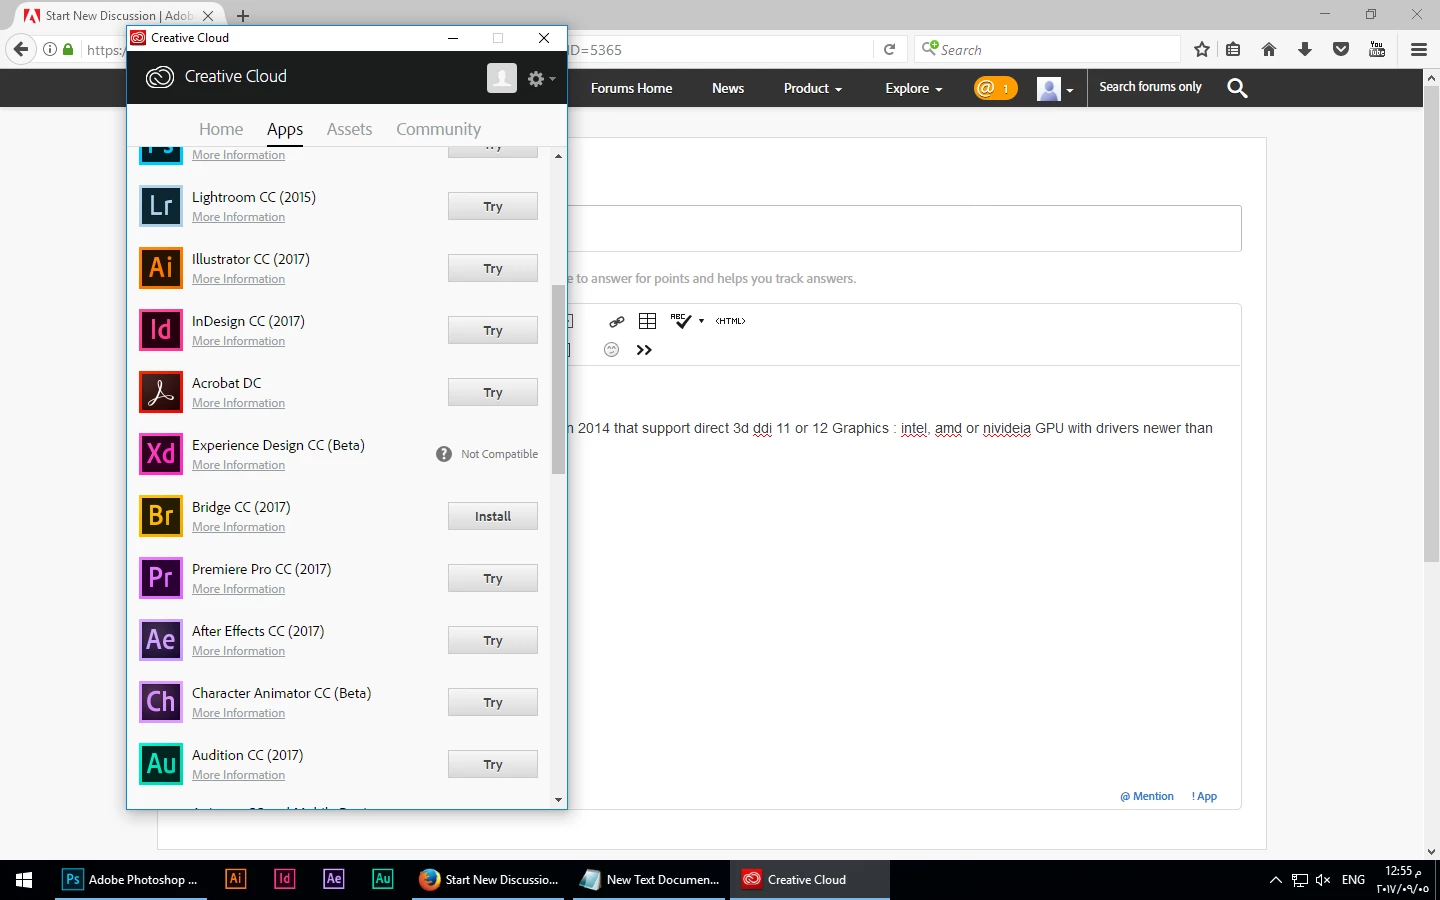Open New Text Document taskbar item

[x=650, y=880]
